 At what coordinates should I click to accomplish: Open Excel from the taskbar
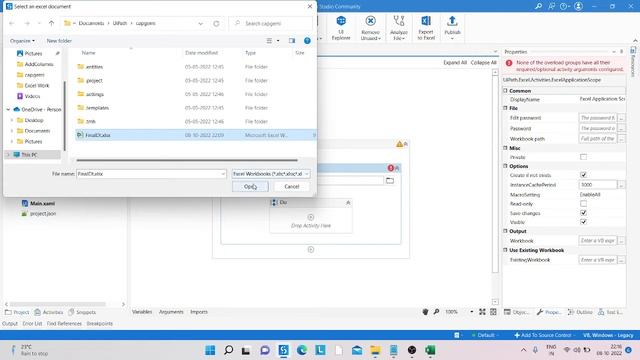tap(430, 350)
